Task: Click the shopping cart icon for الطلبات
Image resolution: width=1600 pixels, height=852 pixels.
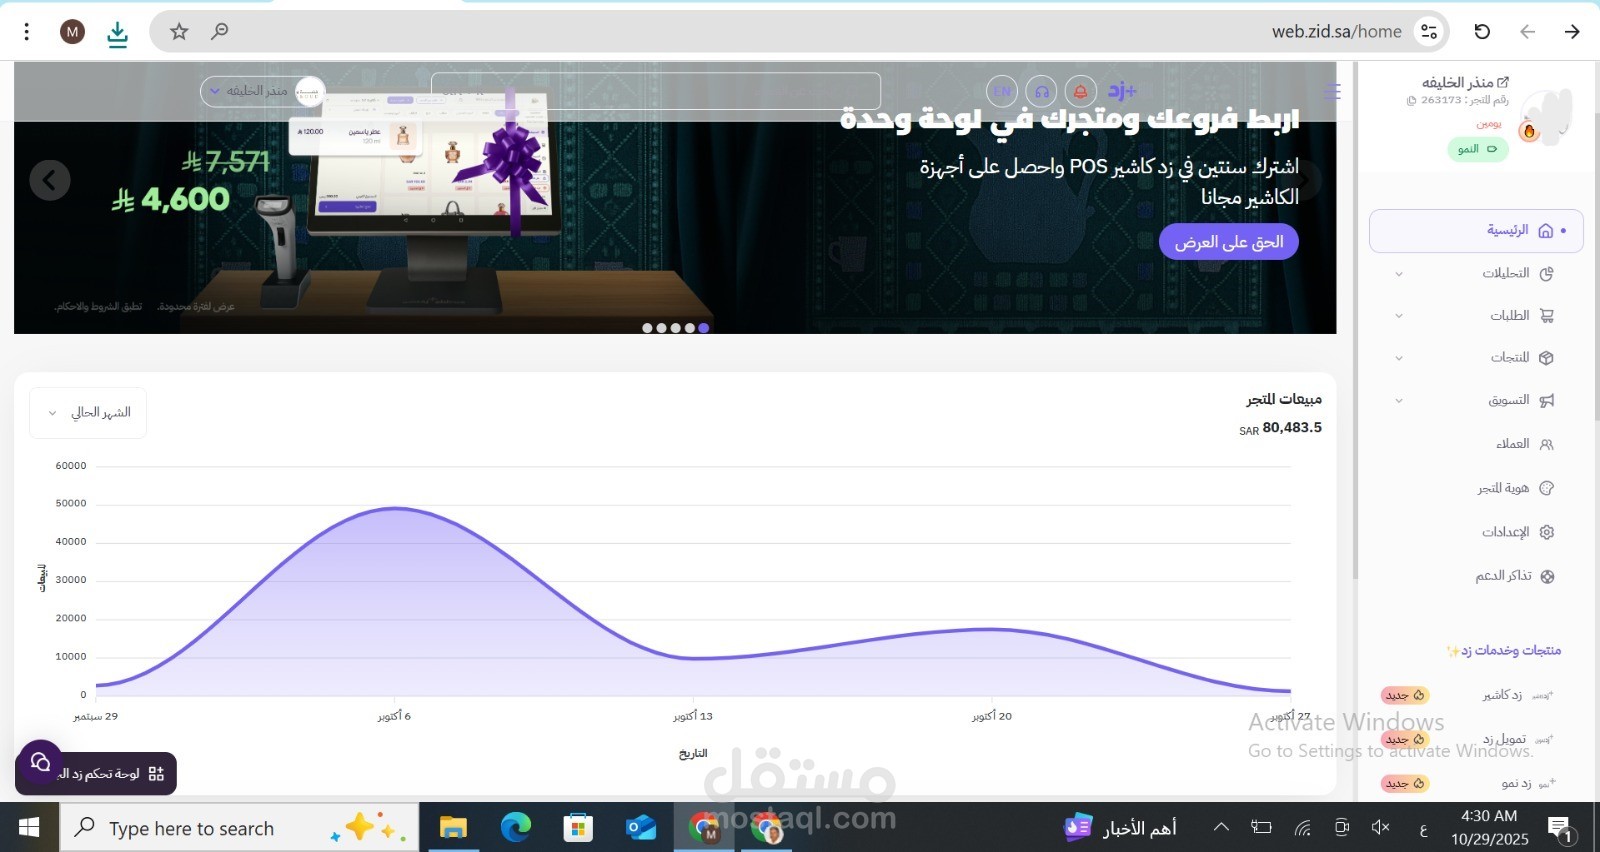Action: pos(1547,316)
